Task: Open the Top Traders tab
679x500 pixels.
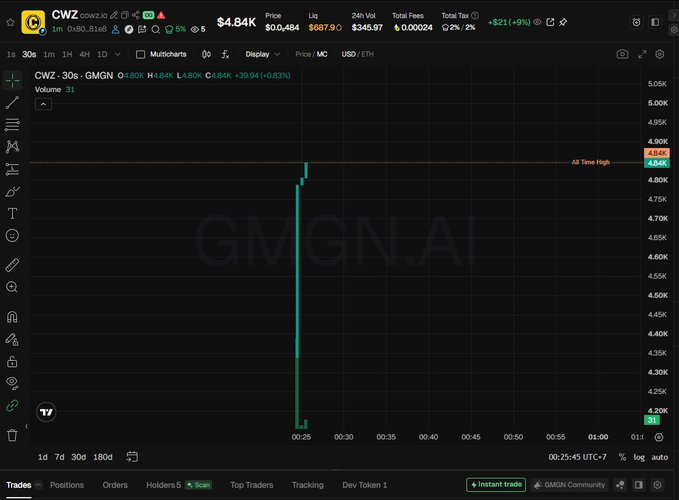Action: click(252, 485)
